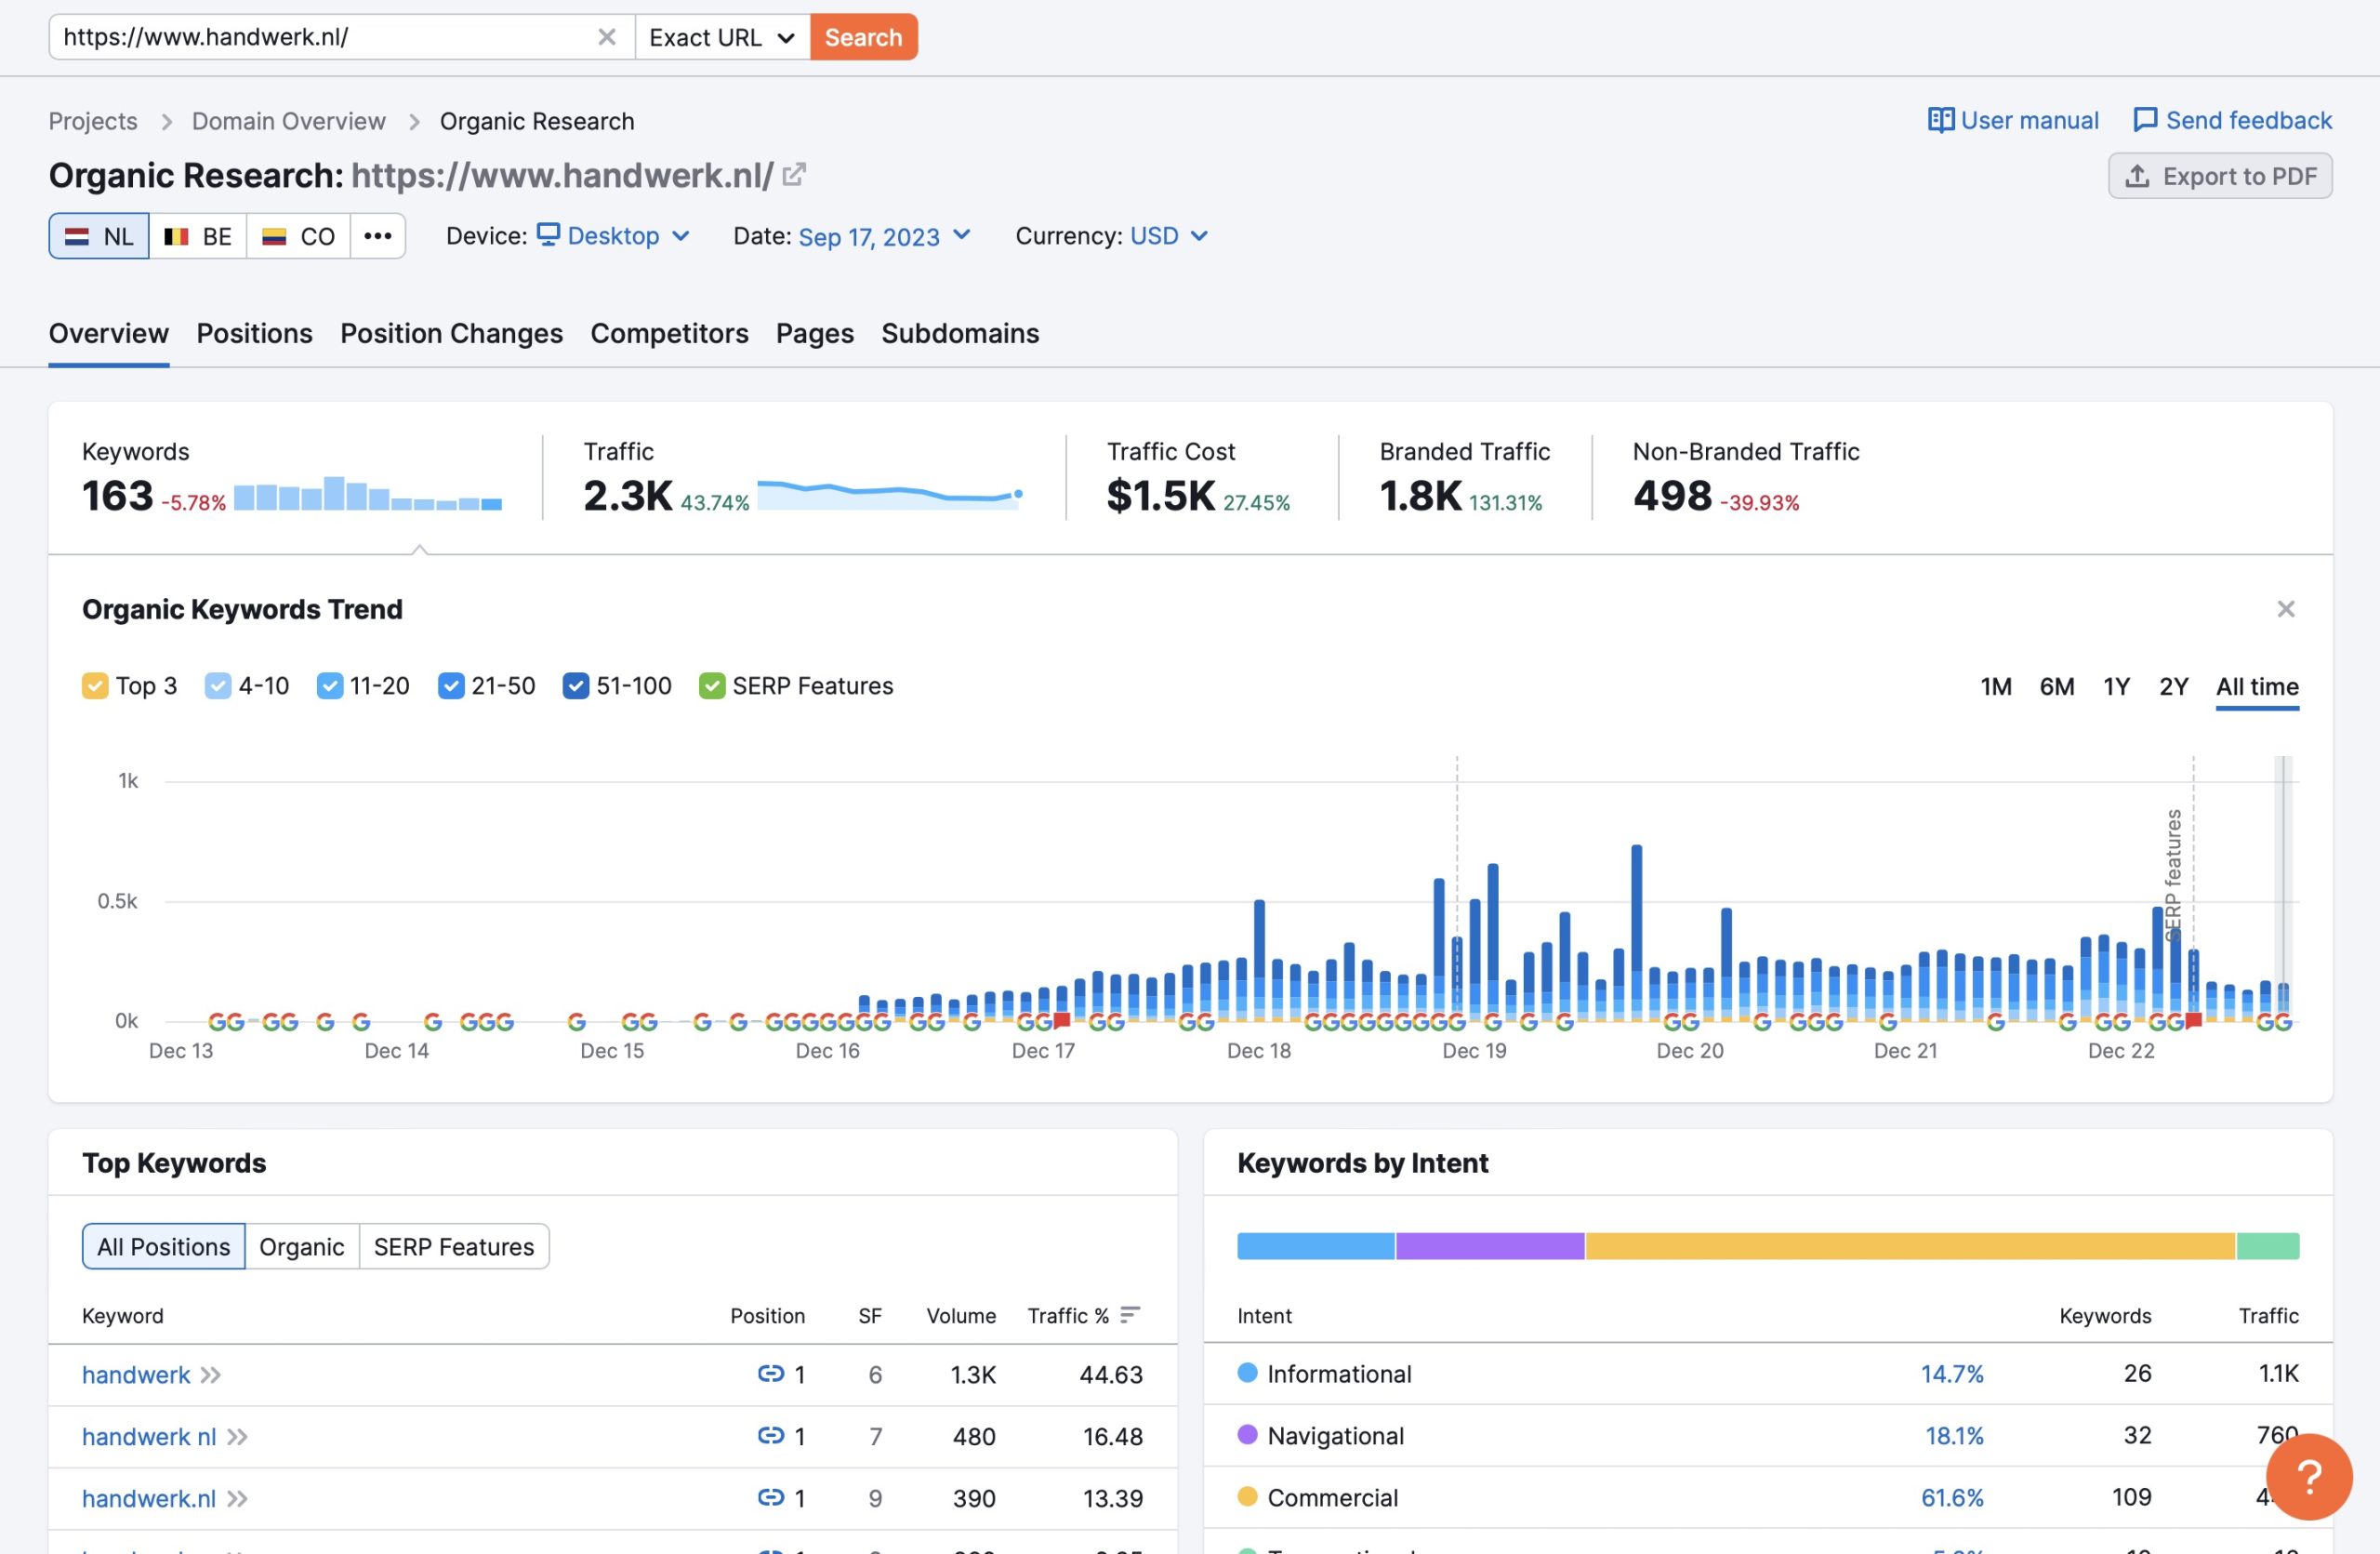Open the Exact URL dropdown
The height and width of the screenshot is (1554, 2380).
click(722, 37)
